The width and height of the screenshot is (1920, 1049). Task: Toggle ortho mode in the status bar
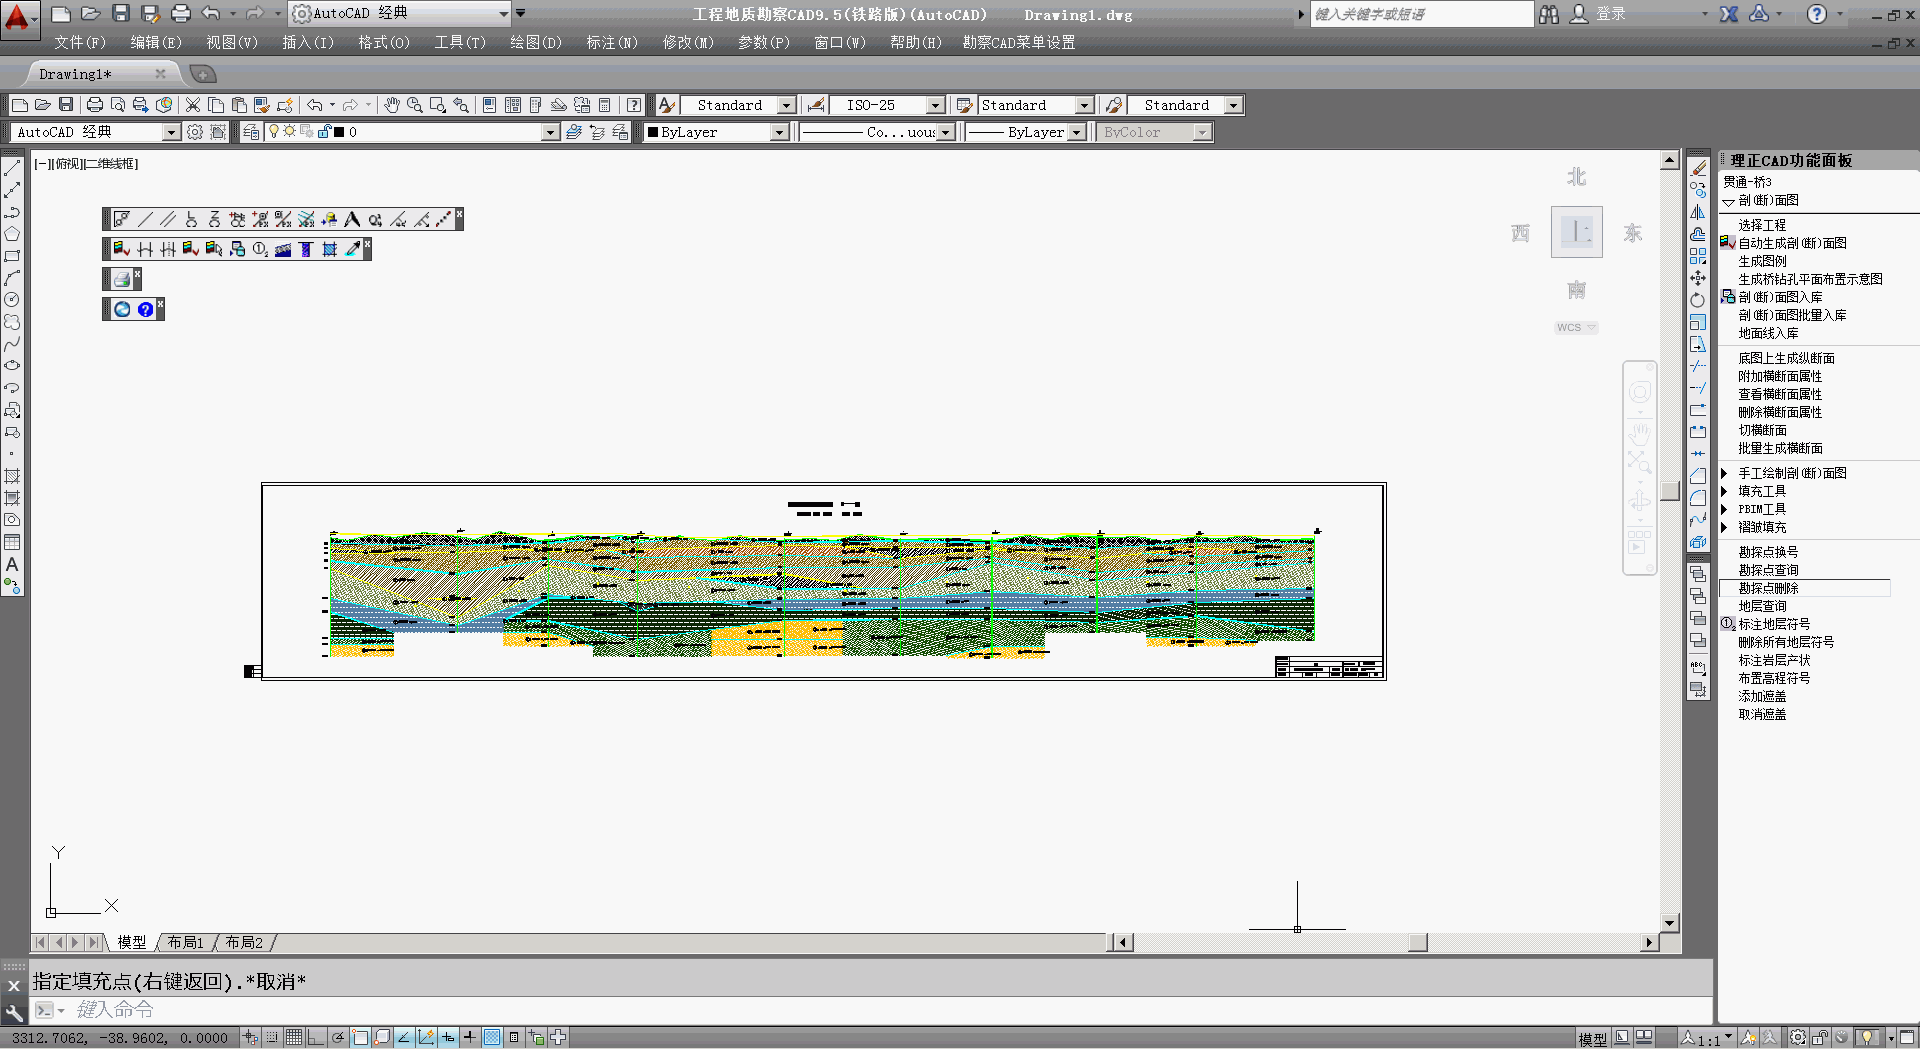click(315, 1038)
